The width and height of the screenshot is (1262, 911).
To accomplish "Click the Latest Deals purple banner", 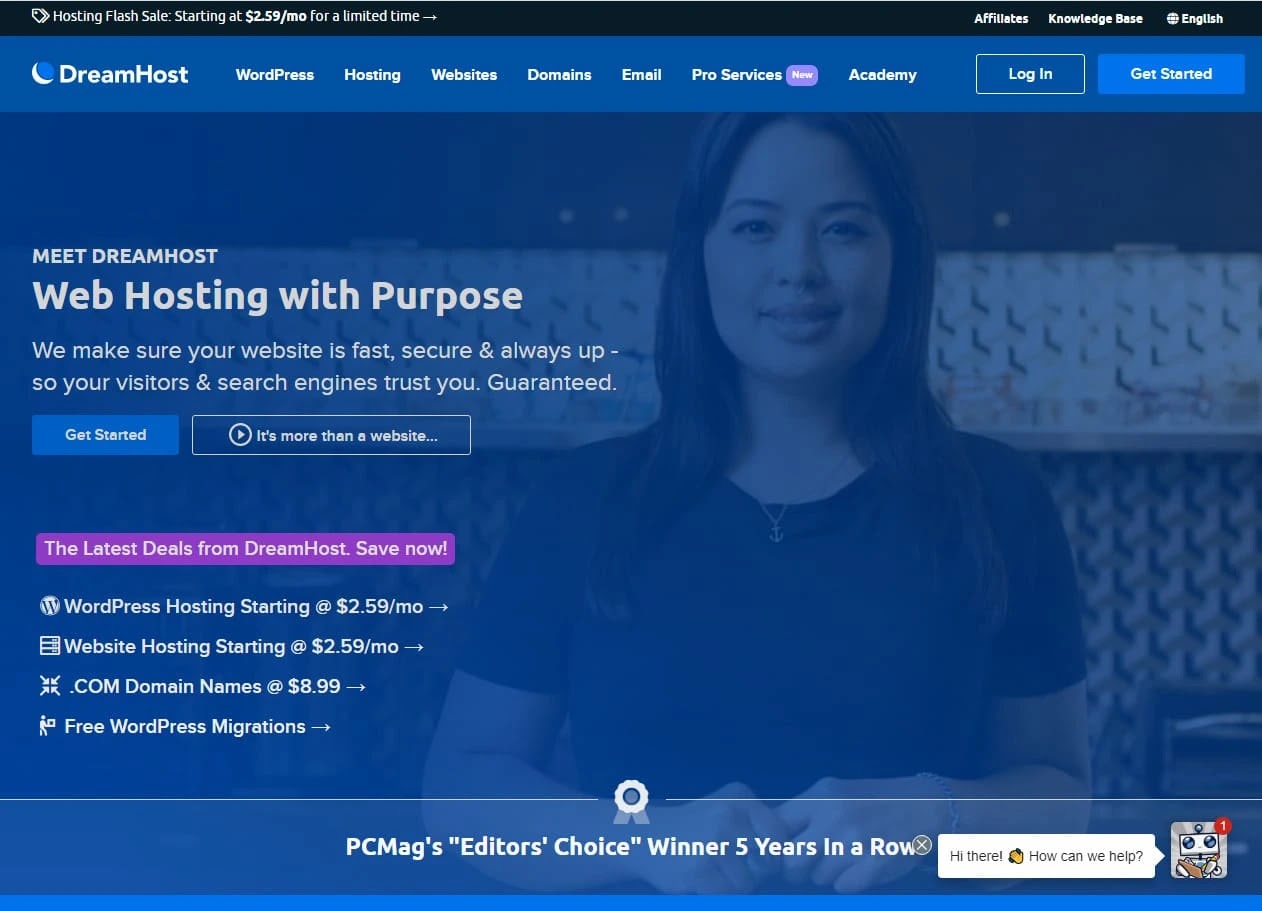I will coord(245,548).
